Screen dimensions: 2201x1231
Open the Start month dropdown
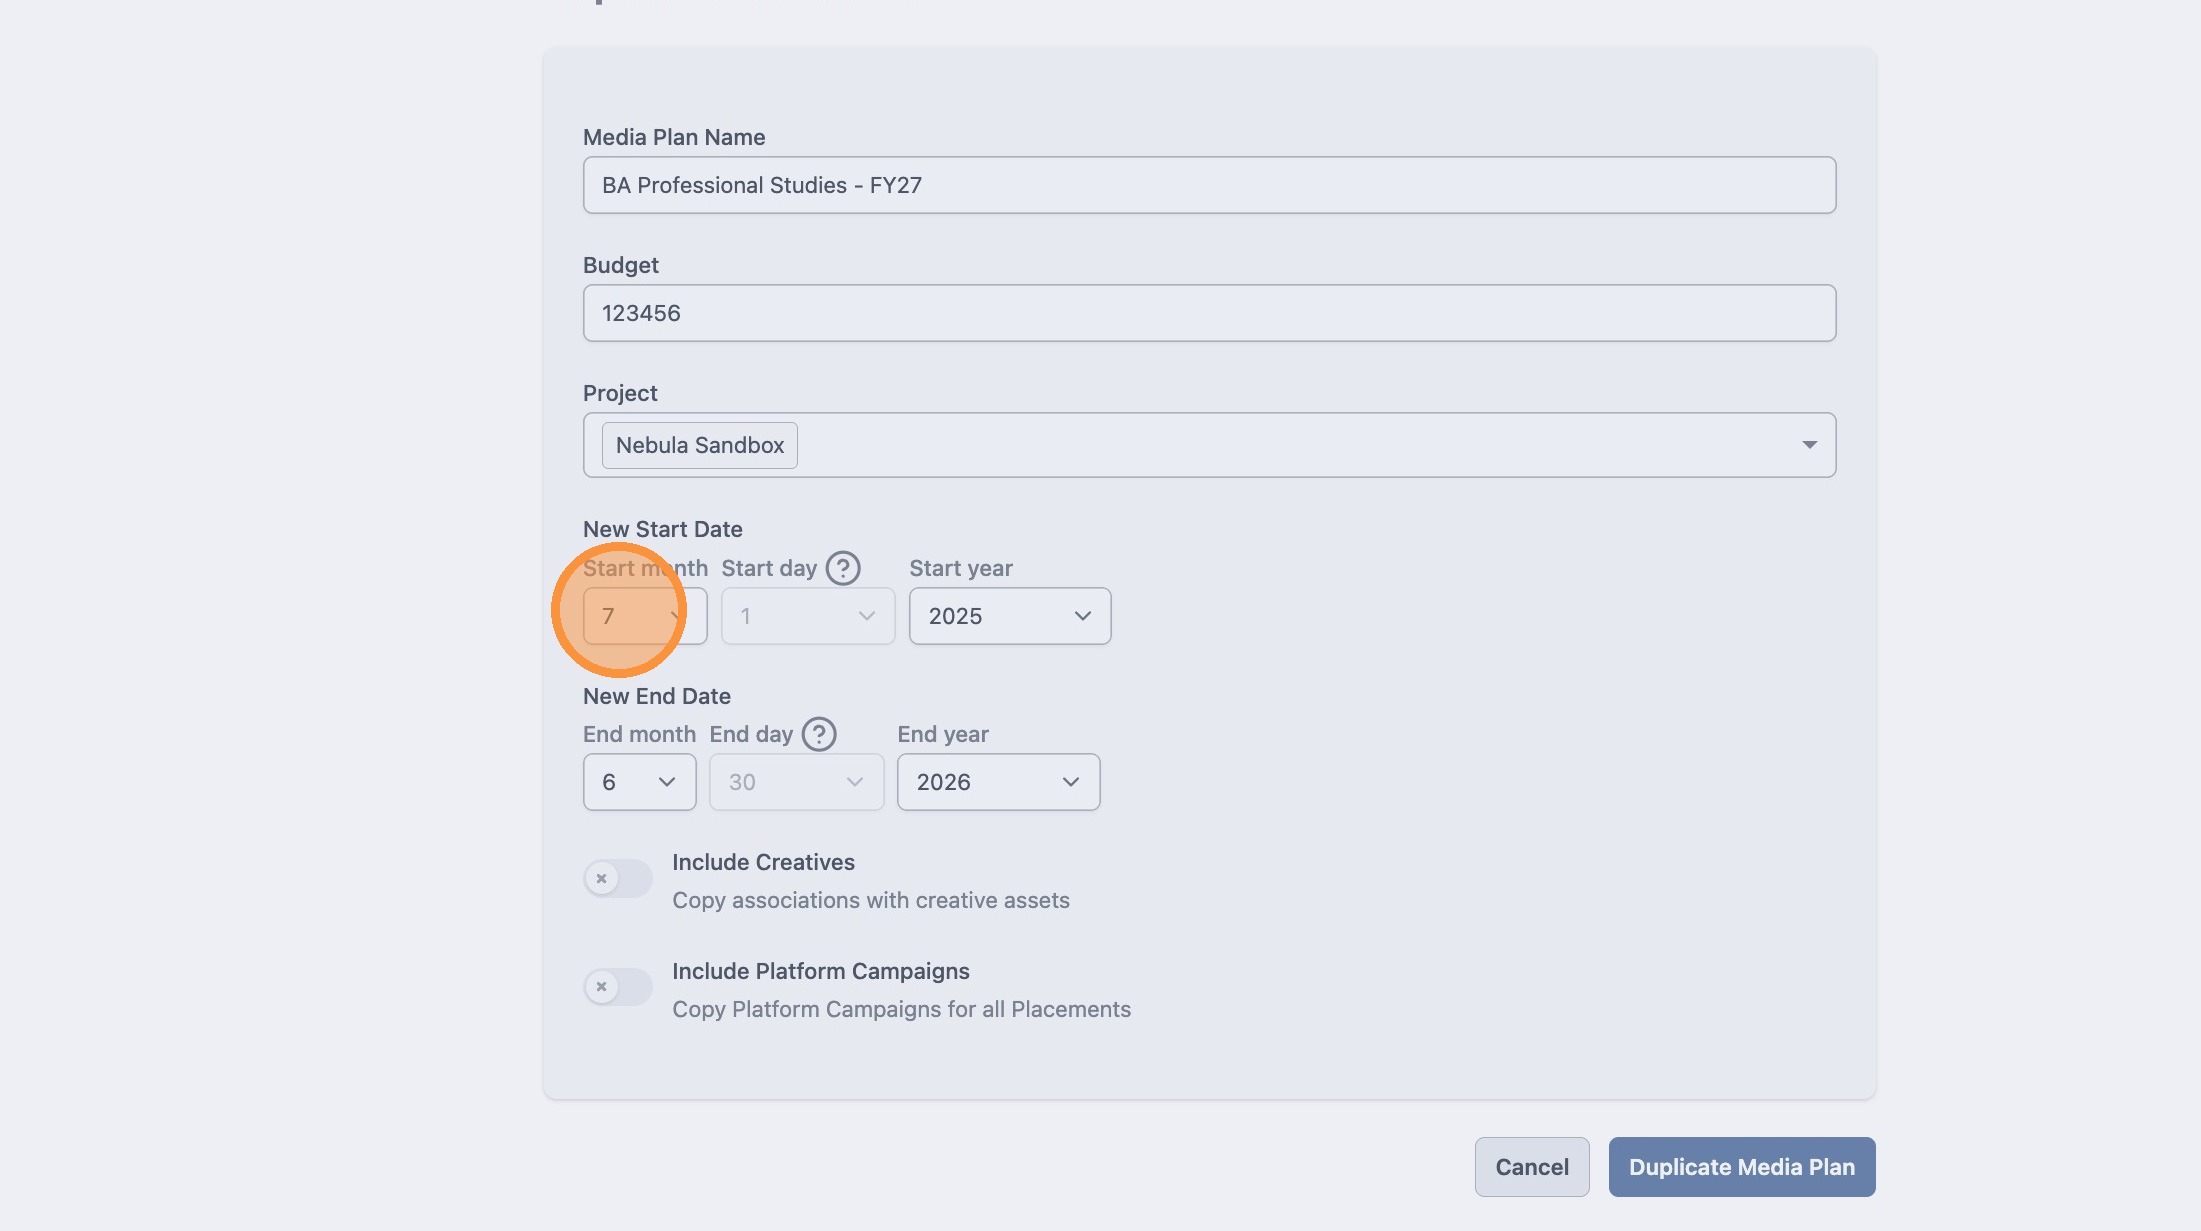645,616
